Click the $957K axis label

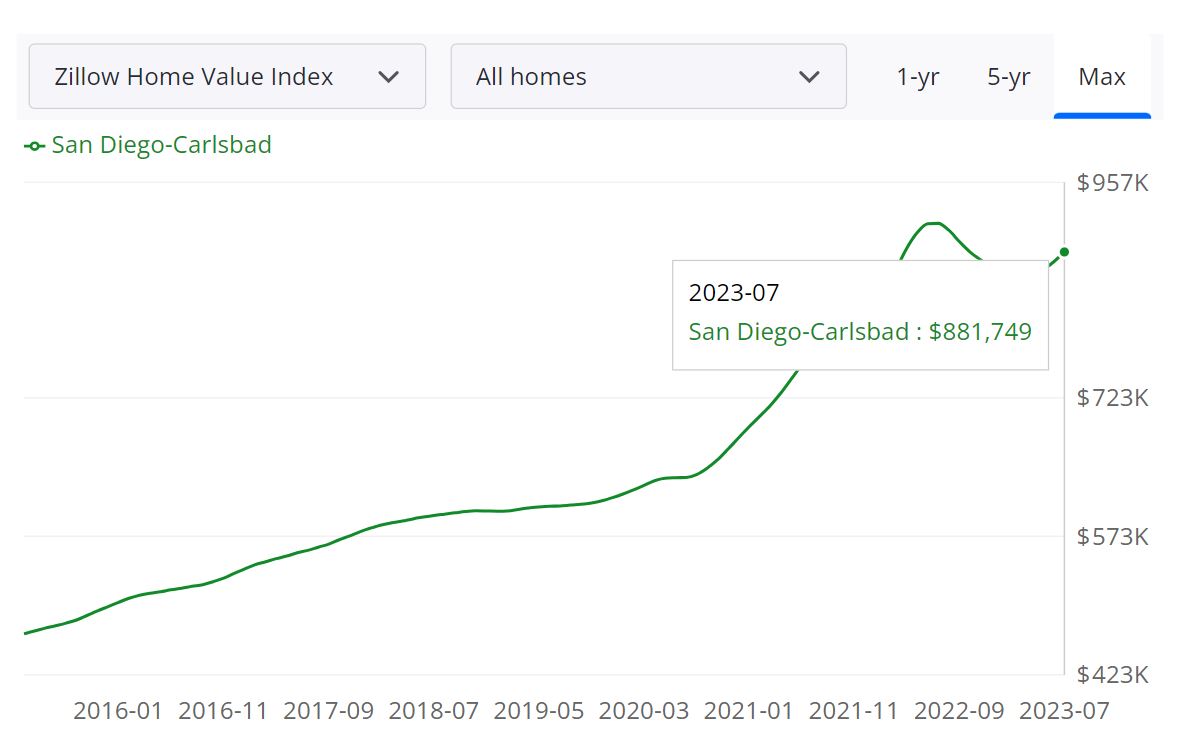coord(1111,183)
